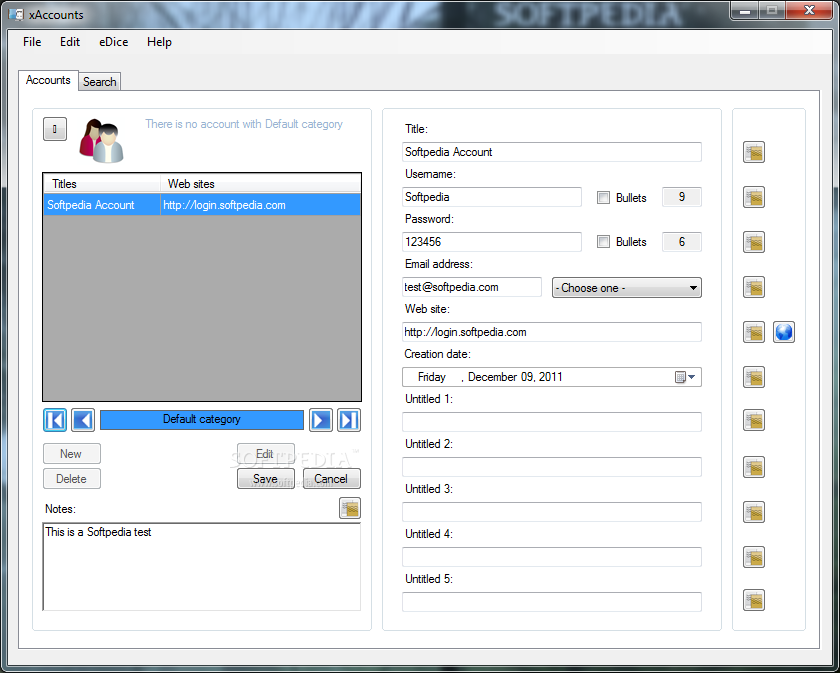Screen dimensions: 840x673
Task: Switch to the Search tab
Action: [100, 82]
